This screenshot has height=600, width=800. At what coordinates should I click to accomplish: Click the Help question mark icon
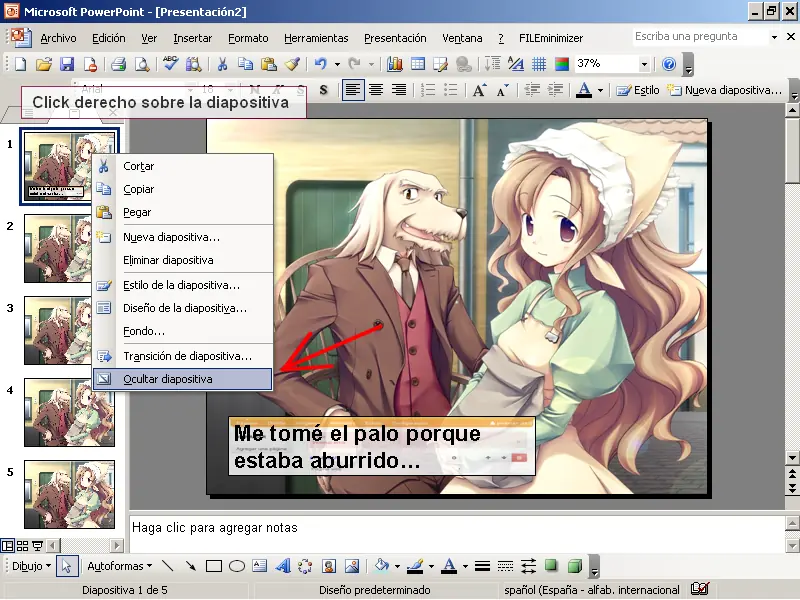tap(669, 64)
